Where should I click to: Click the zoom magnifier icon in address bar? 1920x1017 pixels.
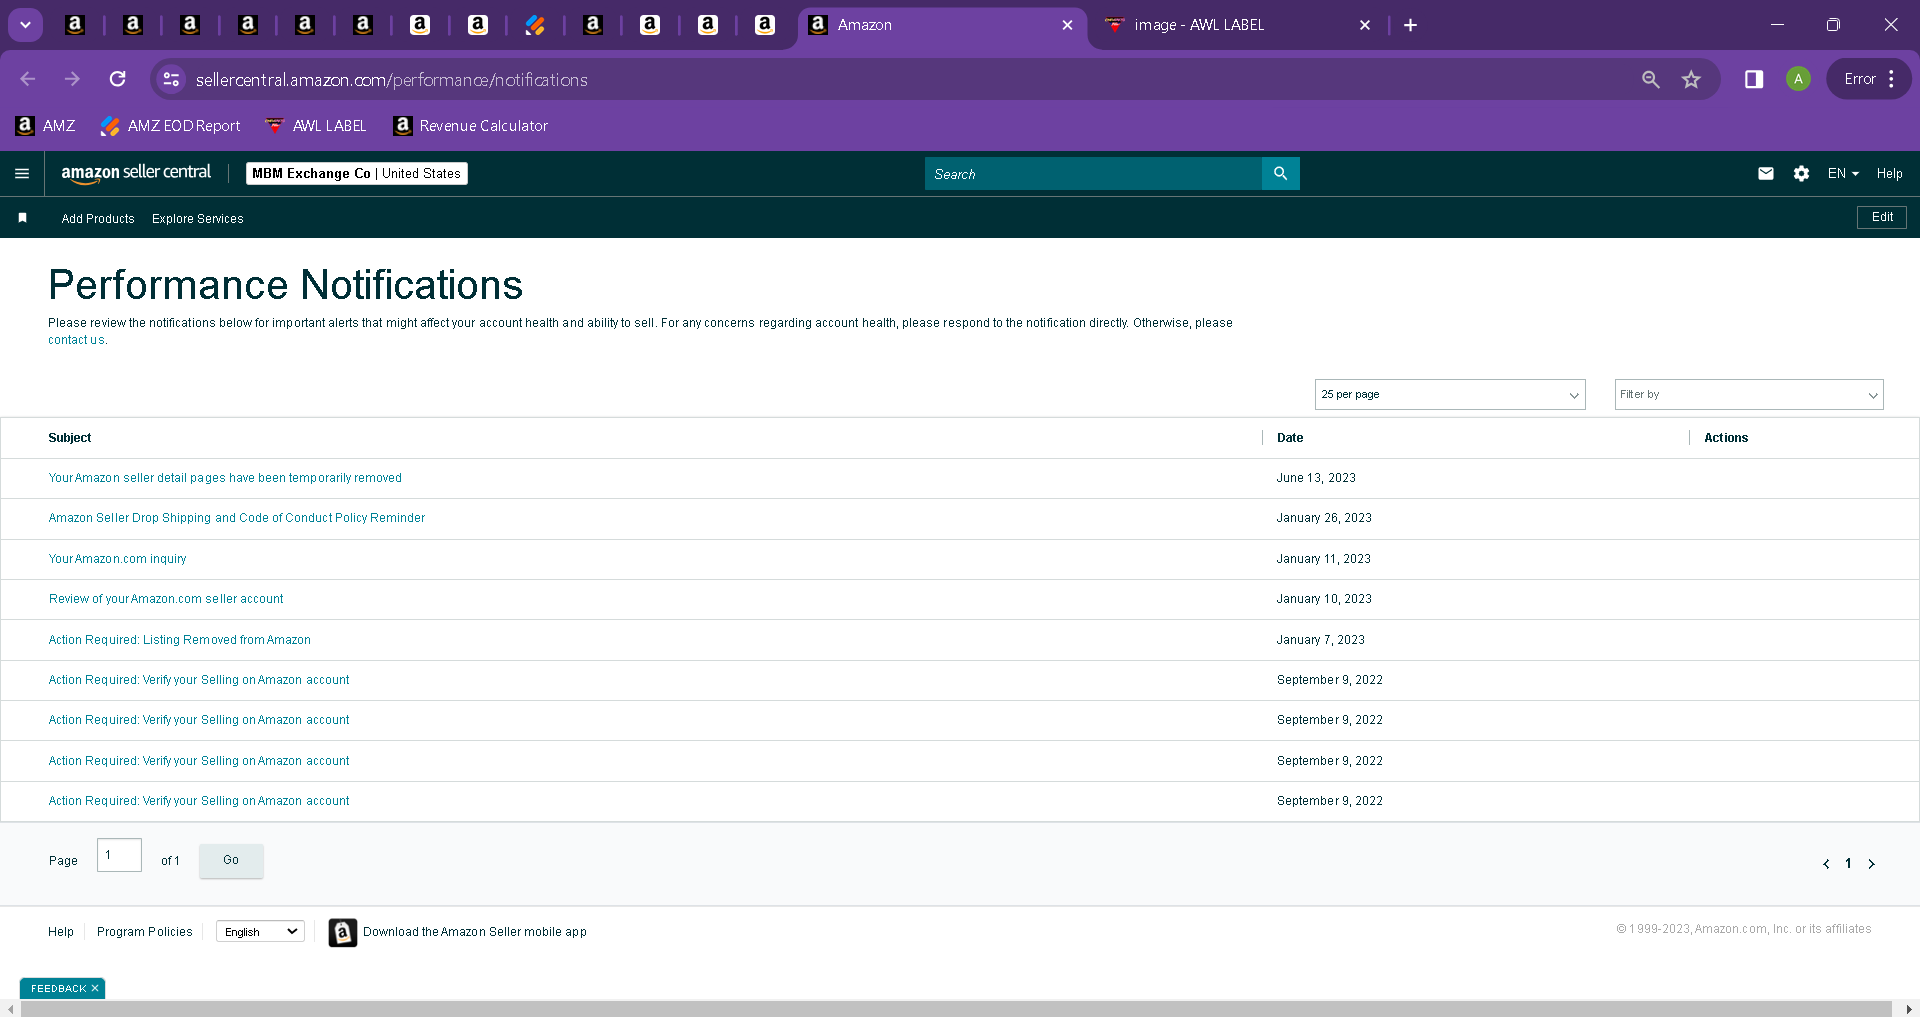point(1650,79)
